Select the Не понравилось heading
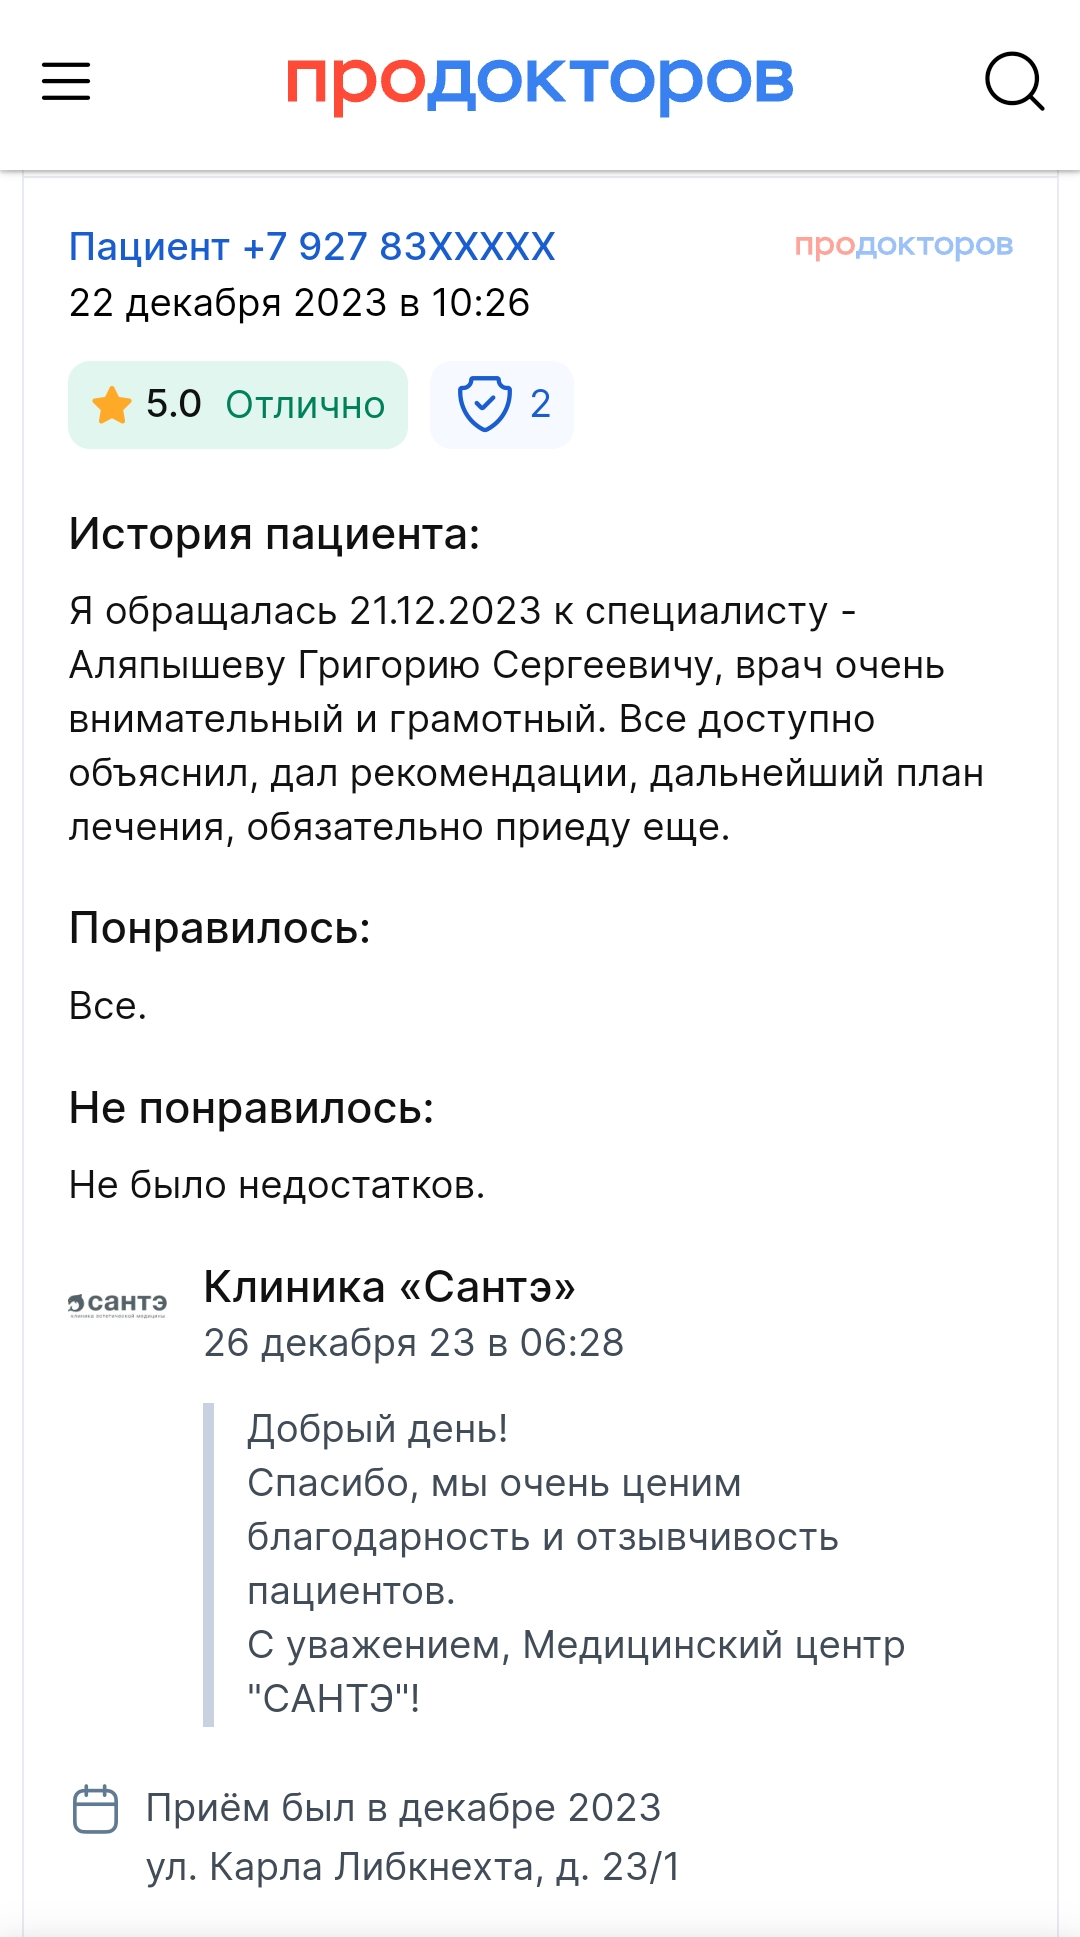1080x1937 pixels. point(252,1108)
